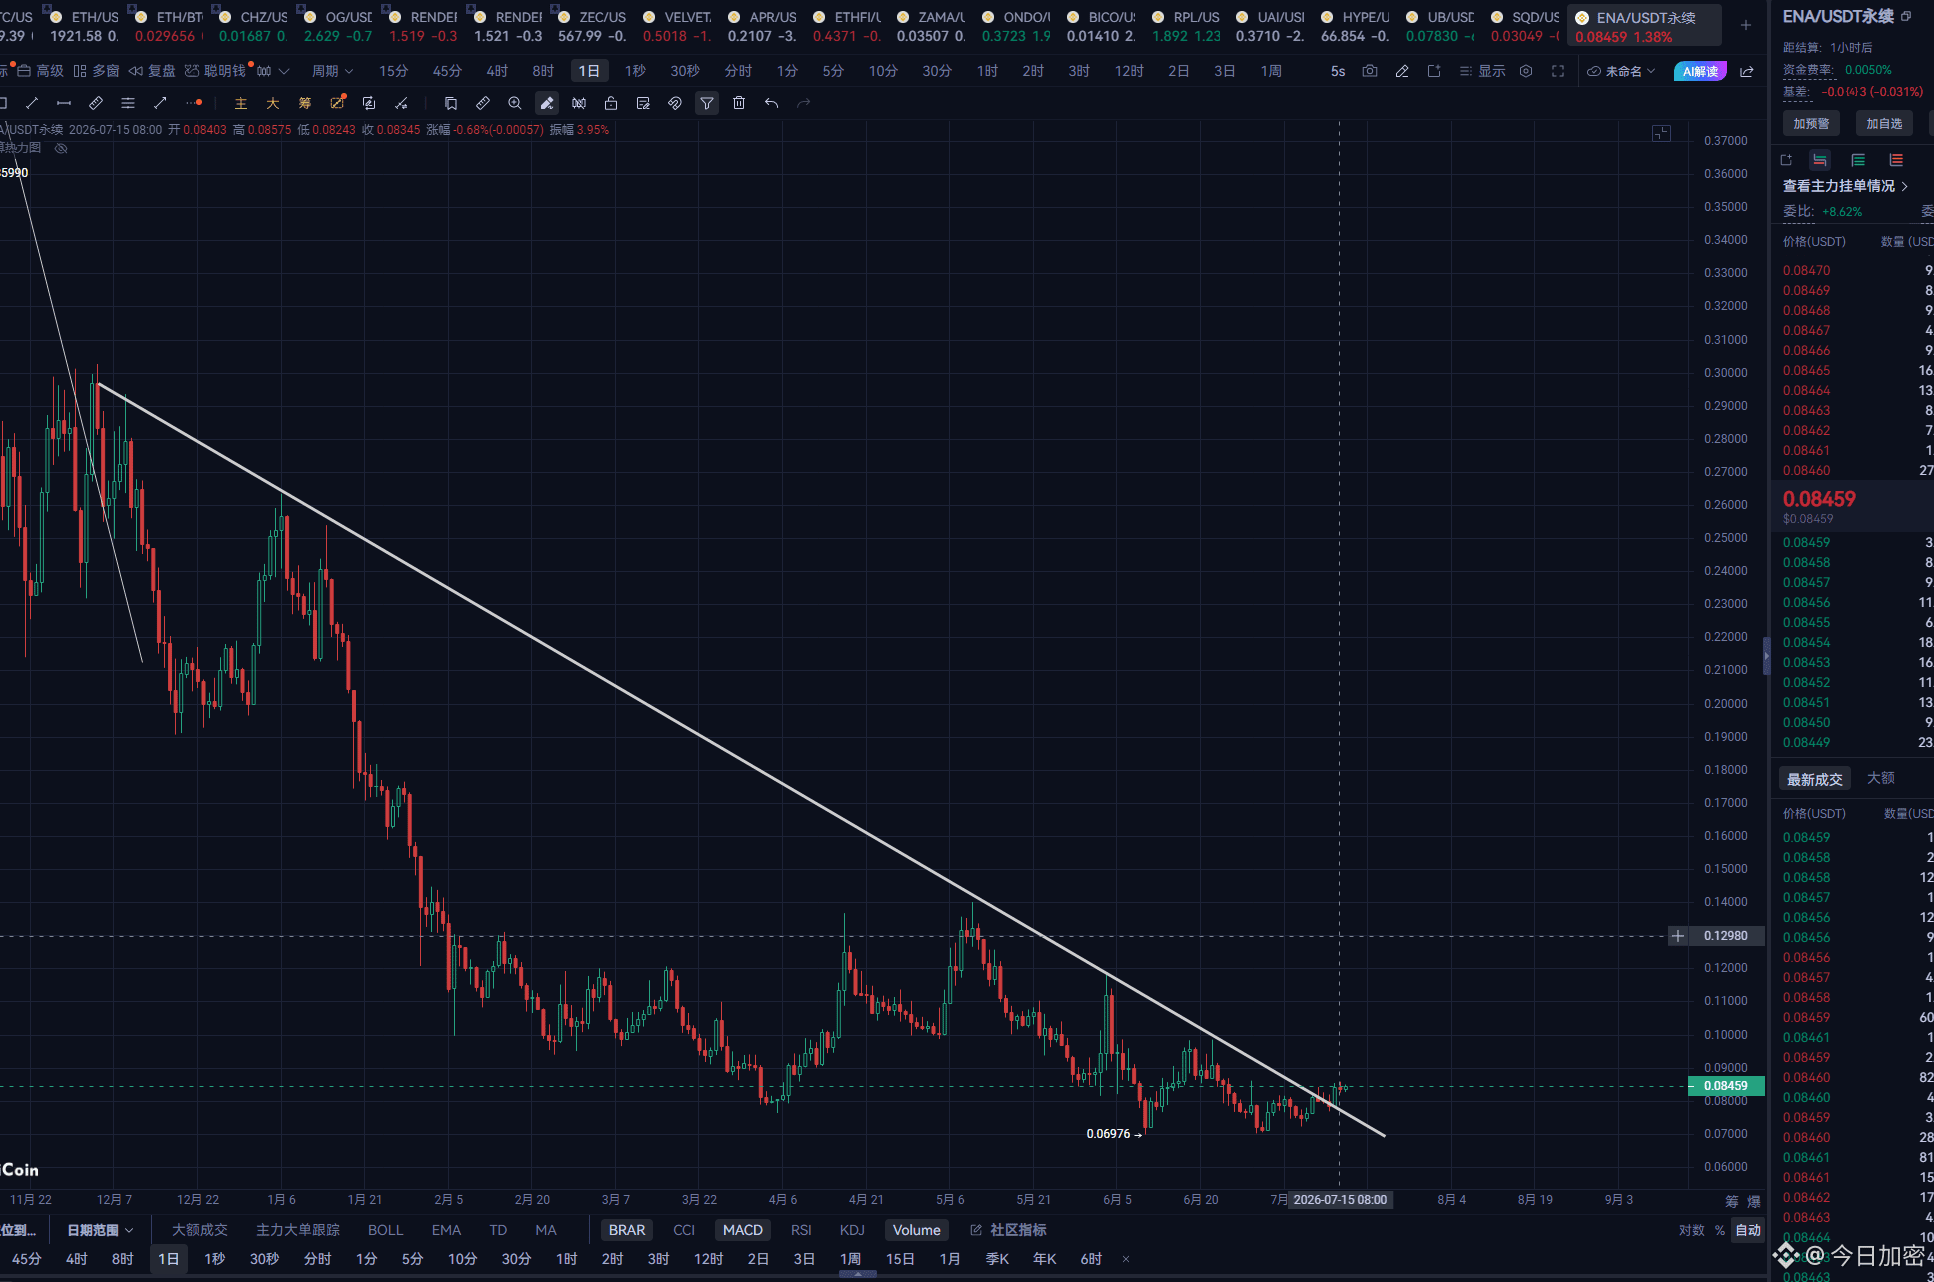Click the pop-out icon beside ENA/USDT永续 title

pos(1906,16)
